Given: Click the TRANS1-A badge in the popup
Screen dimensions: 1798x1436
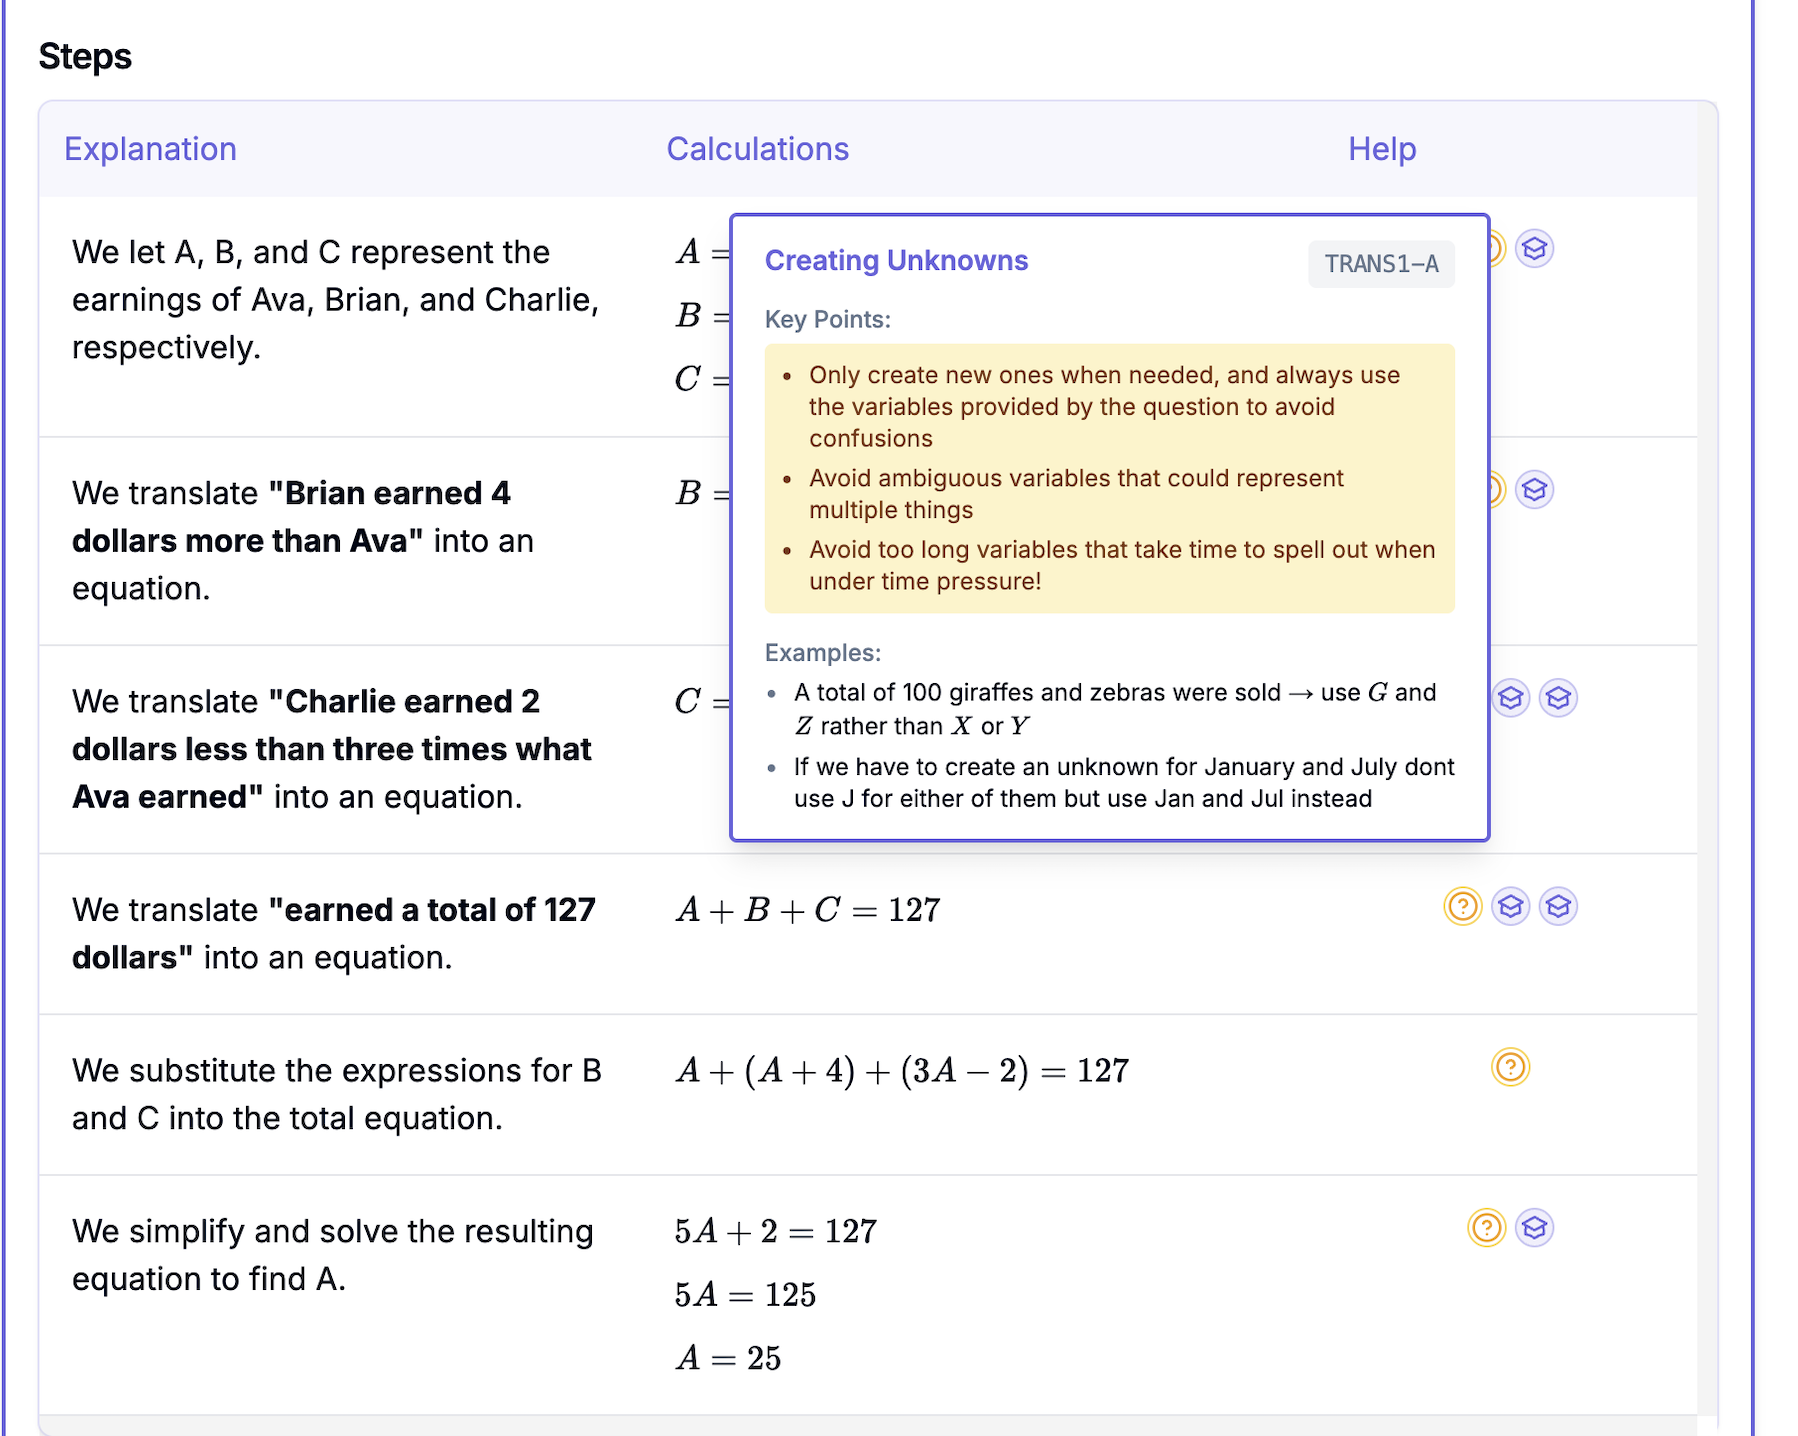Looking at the screenshot, I should tap(1382, 263).
